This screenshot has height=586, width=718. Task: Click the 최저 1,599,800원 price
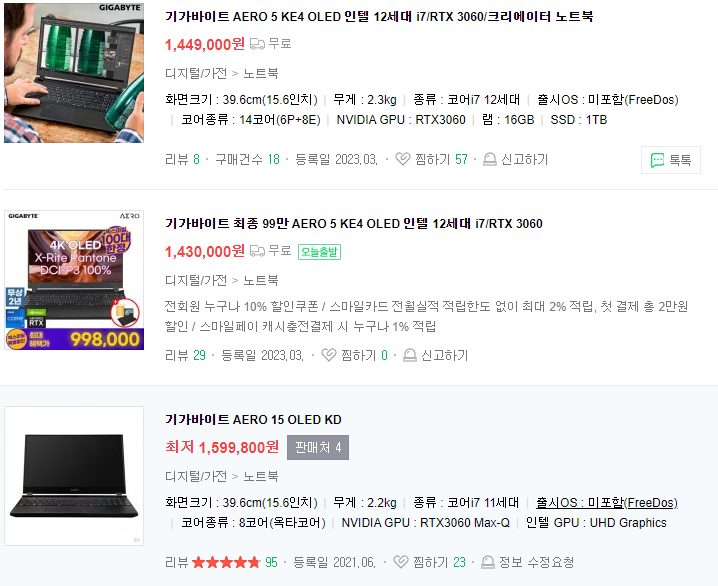(222, 447)
